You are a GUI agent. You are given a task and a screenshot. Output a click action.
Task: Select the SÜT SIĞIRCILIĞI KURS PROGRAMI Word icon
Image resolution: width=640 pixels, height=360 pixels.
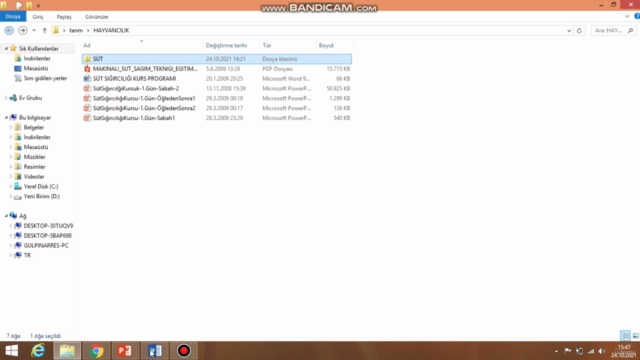(x=87, y=78)
